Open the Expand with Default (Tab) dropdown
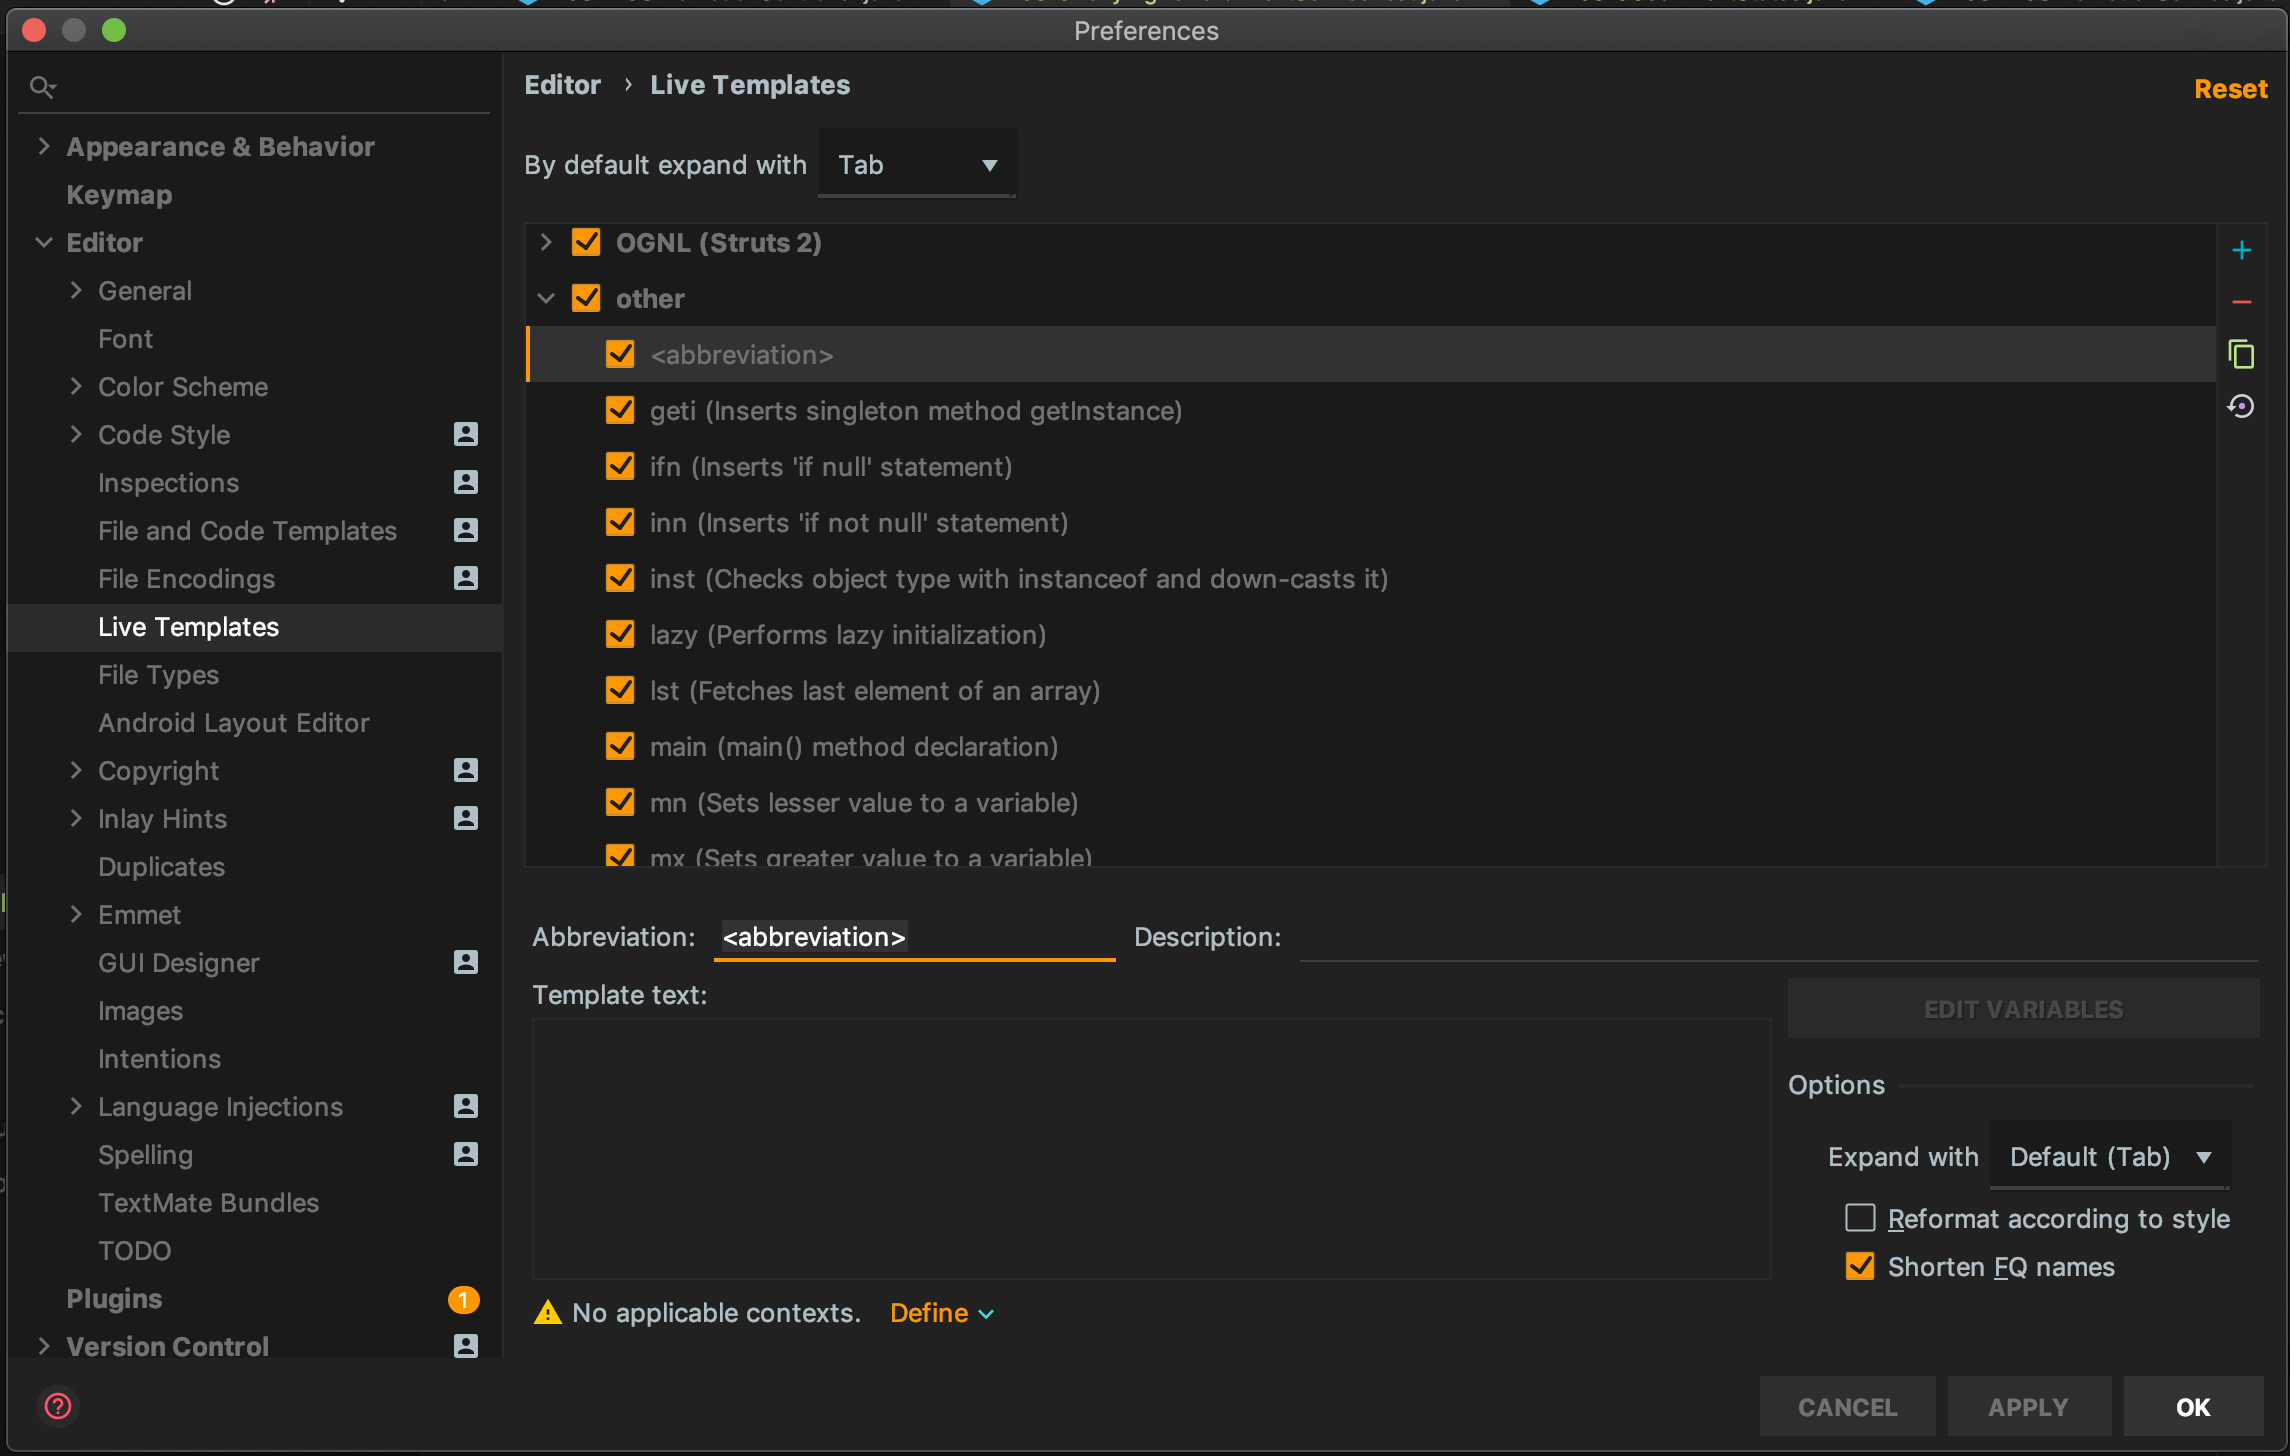Viewport: 2290px width, 1456px height. pyautogui.click(x=2108, y=1157)
